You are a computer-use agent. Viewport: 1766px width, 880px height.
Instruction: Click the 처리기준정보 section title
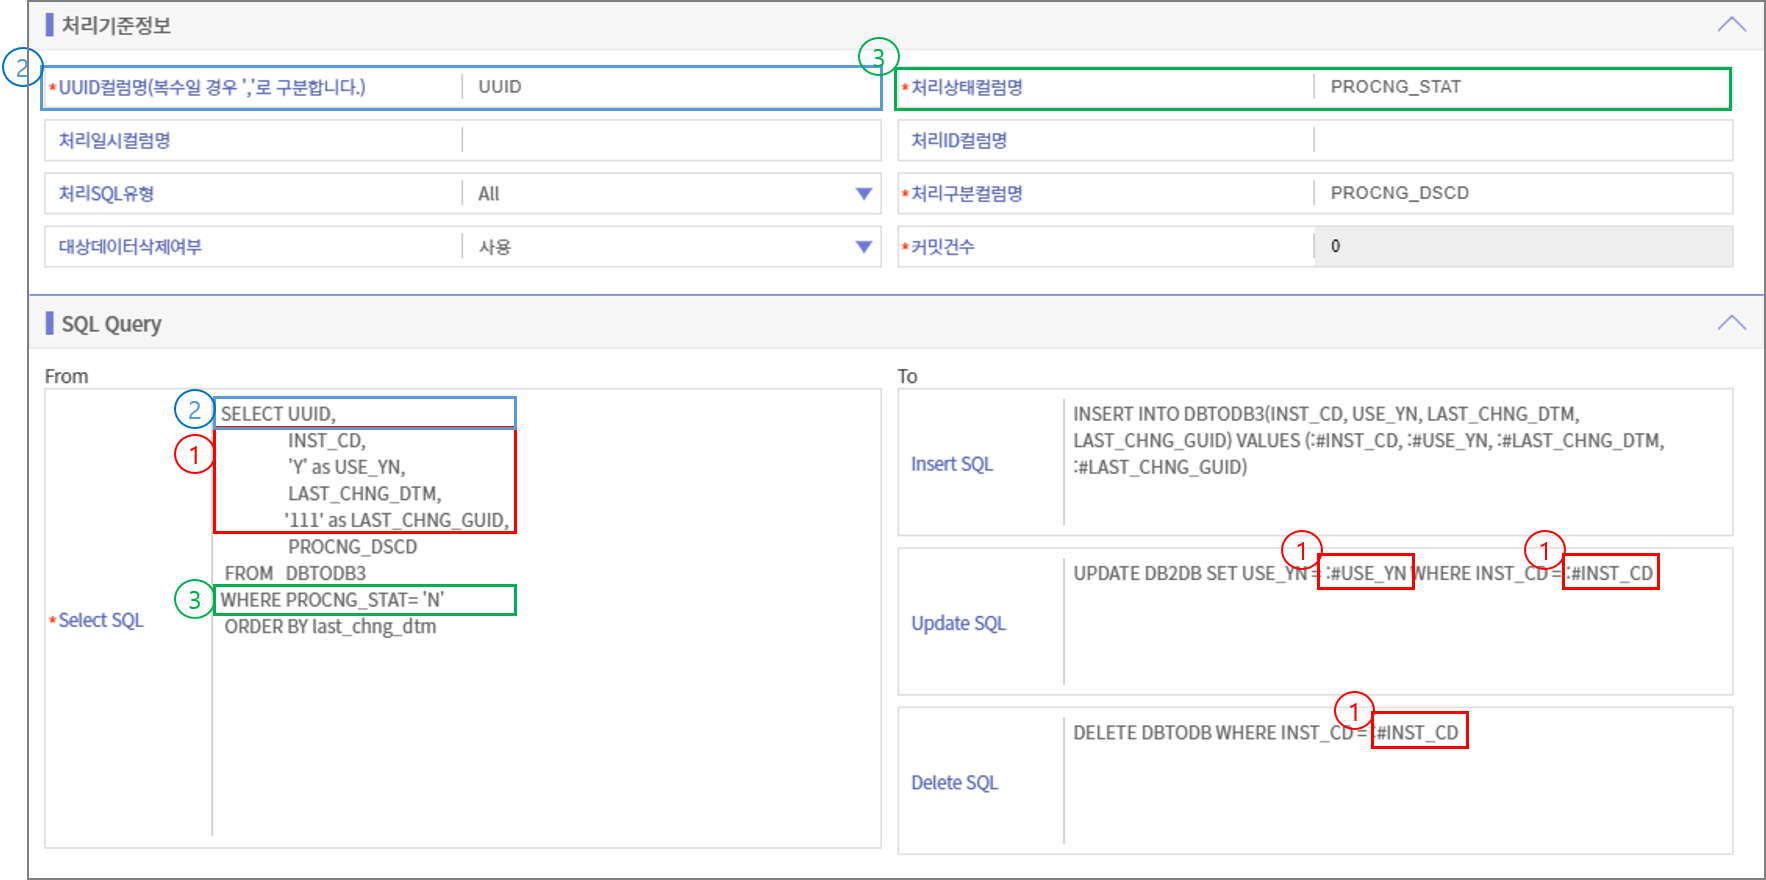pyautogui.click(x=116, y=25)
